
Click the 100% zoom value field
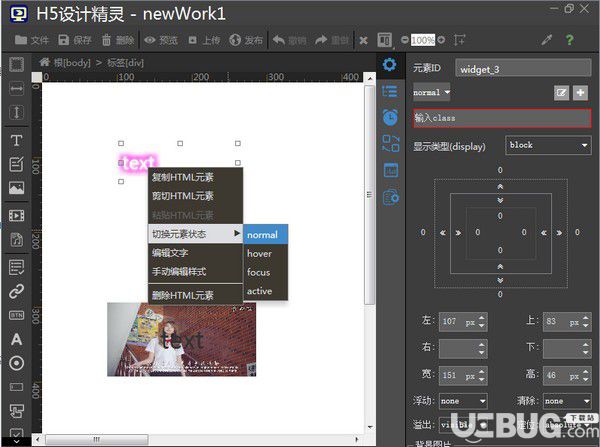423,40
